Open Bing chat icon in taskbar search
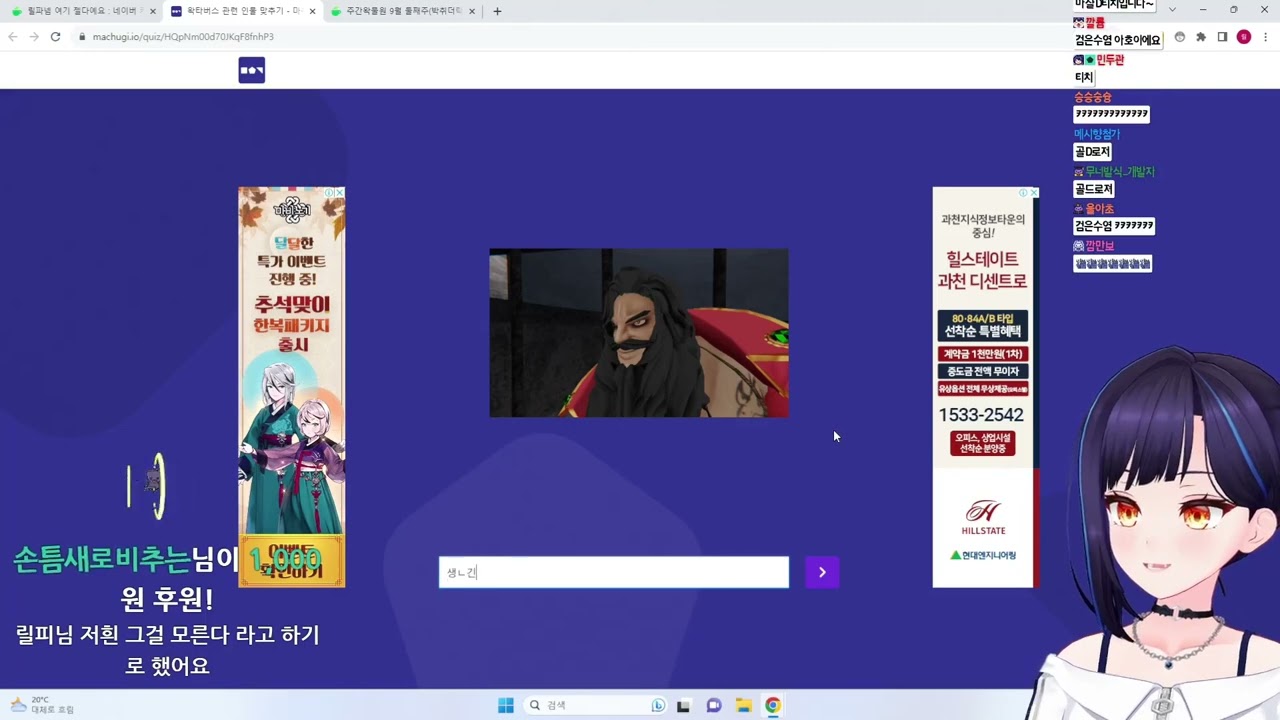The width and height of the screenshot is (1280, 720). click(x=658, y=705)
